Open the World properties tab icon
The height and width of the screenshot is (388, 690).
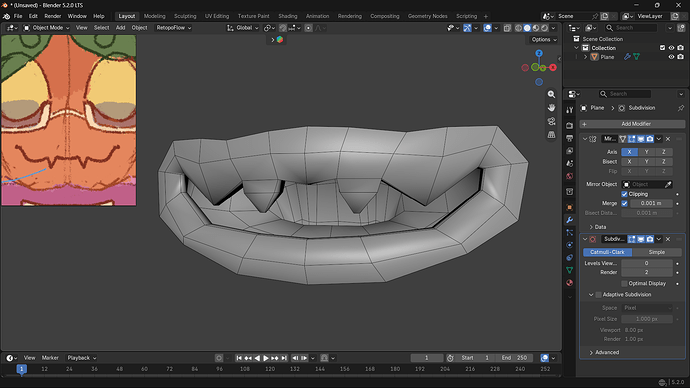click(x=569, y=176)
